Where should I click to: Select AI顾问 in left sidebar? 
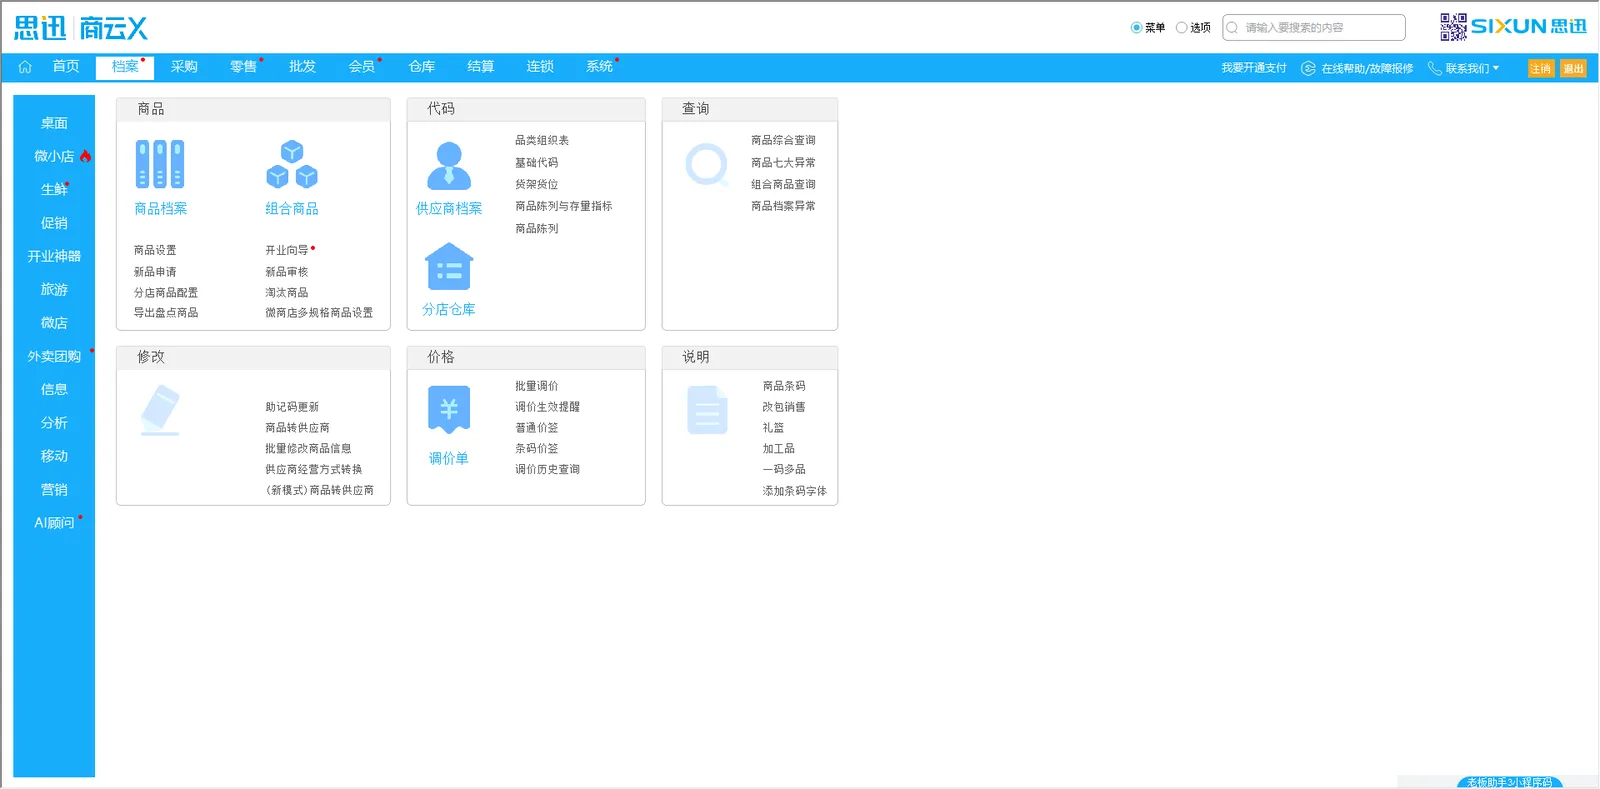pos(54,523)
